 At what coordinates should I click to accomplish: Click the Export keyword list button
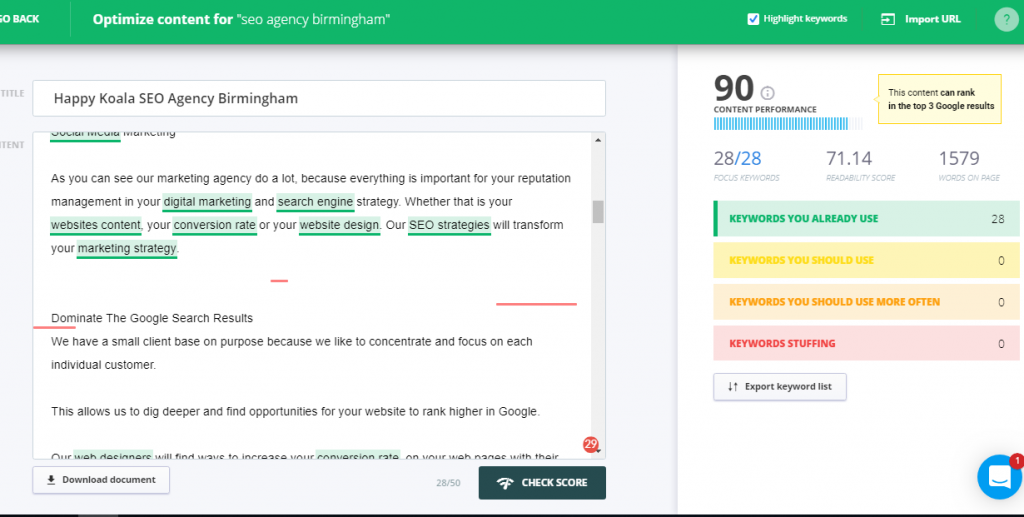(x=780, y=387)
